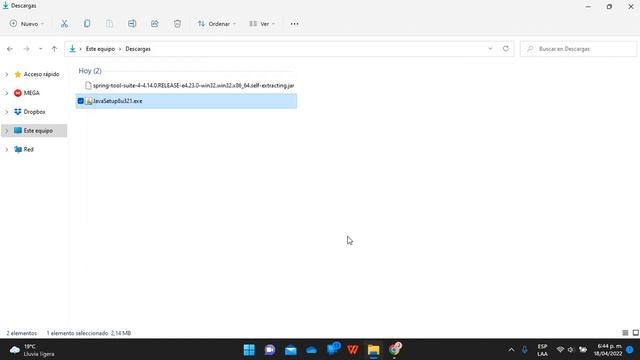640x360 pixels.
Task: Switch to details view icon in status bar
Action: pos(625,333)
